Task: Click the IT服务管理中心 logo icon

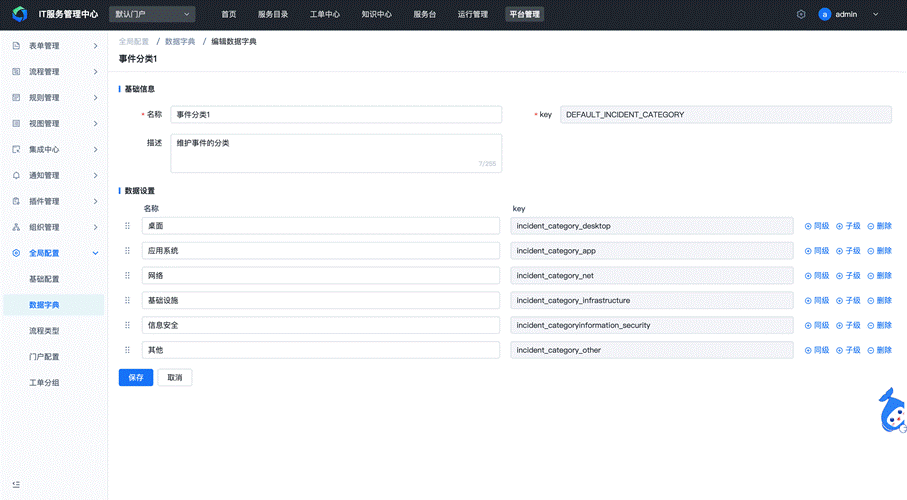Action: click(x=20, y=14)
